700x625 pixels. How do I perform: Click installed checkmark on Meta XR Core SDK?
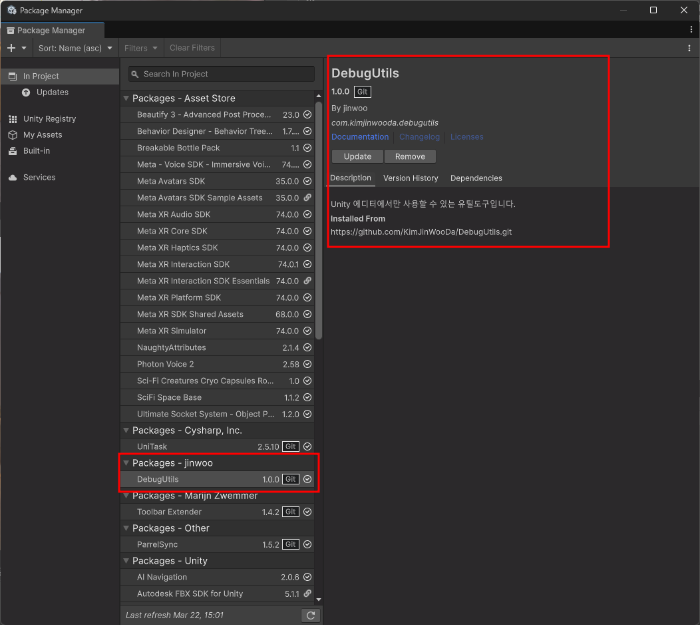click(308, 231)
